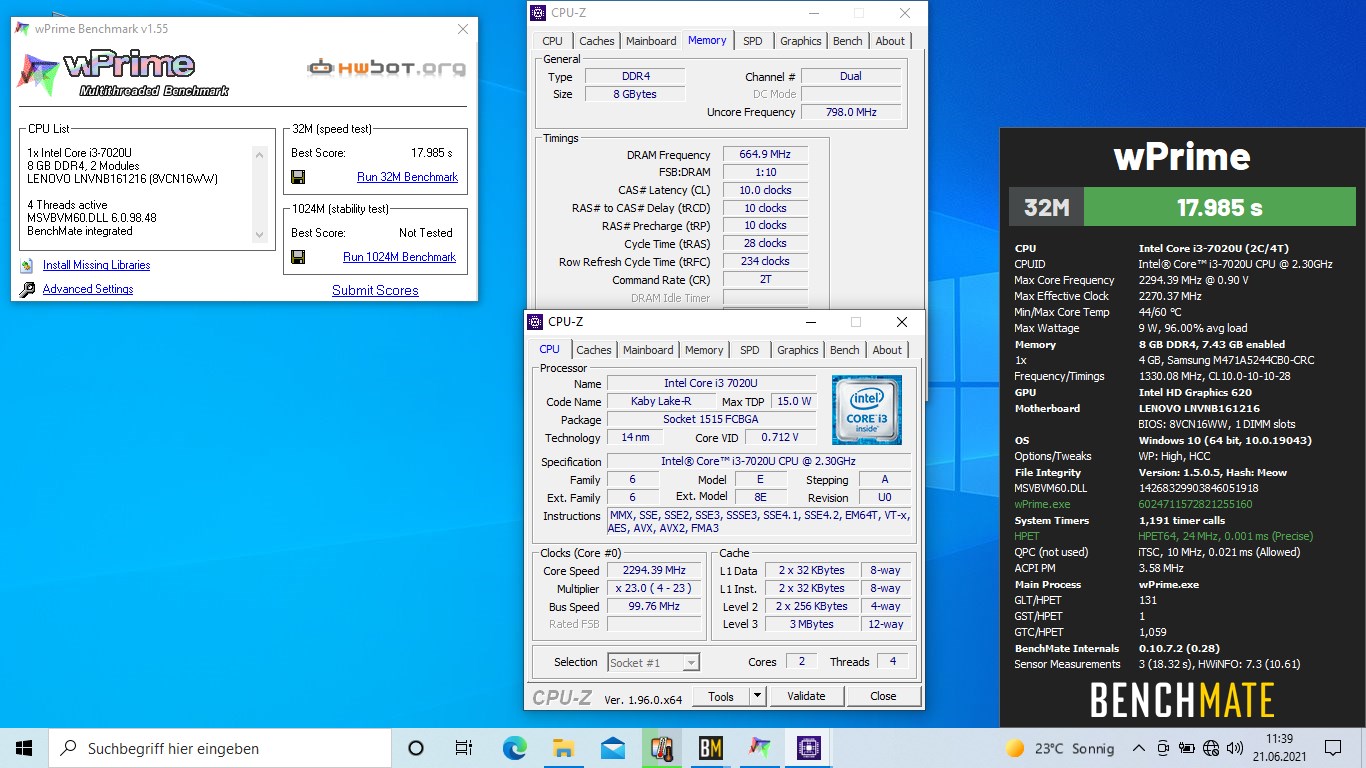The image size is (1366, 768).
Task: Click the Validate button in CPU-Z
Action: [x=806, y=696]
